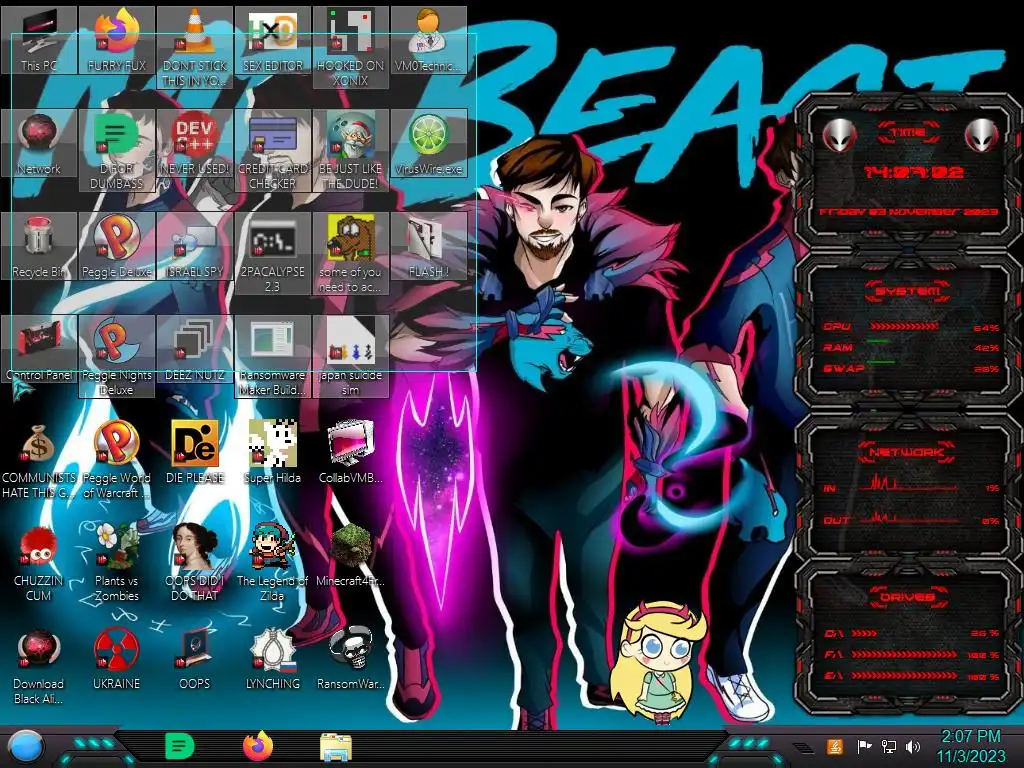The image size is (1024, 768).
Task: Open the green chat app on taskbar
Action: (x=179, y=746)
